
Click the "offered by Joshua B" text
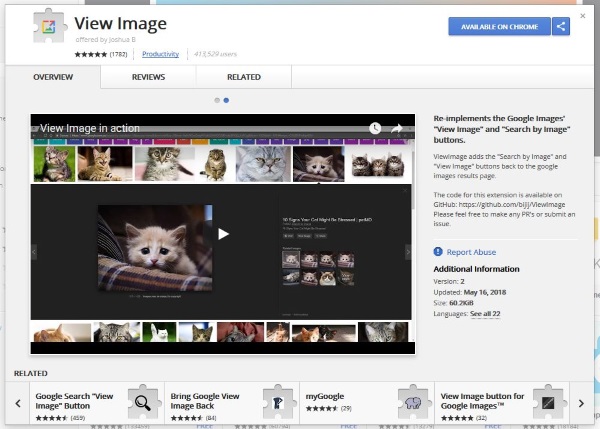click(x=106, y=39)
